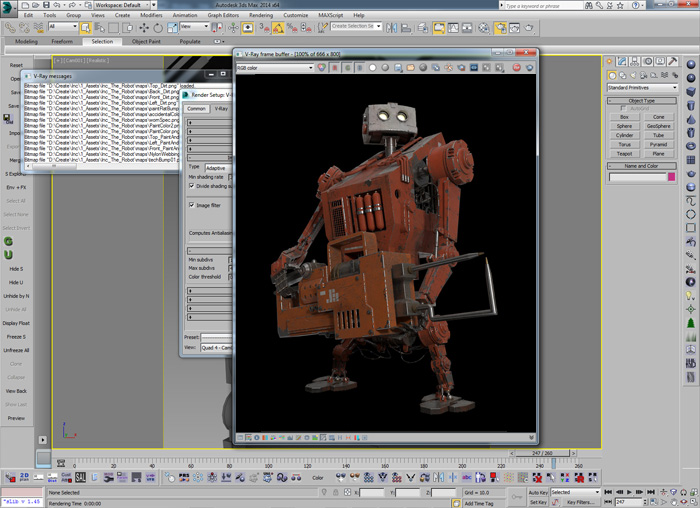The height and width of the screenshot is (508, 700).
Task: Toggle Divide shading subdivs checkbox
Action: click(192, 186)
